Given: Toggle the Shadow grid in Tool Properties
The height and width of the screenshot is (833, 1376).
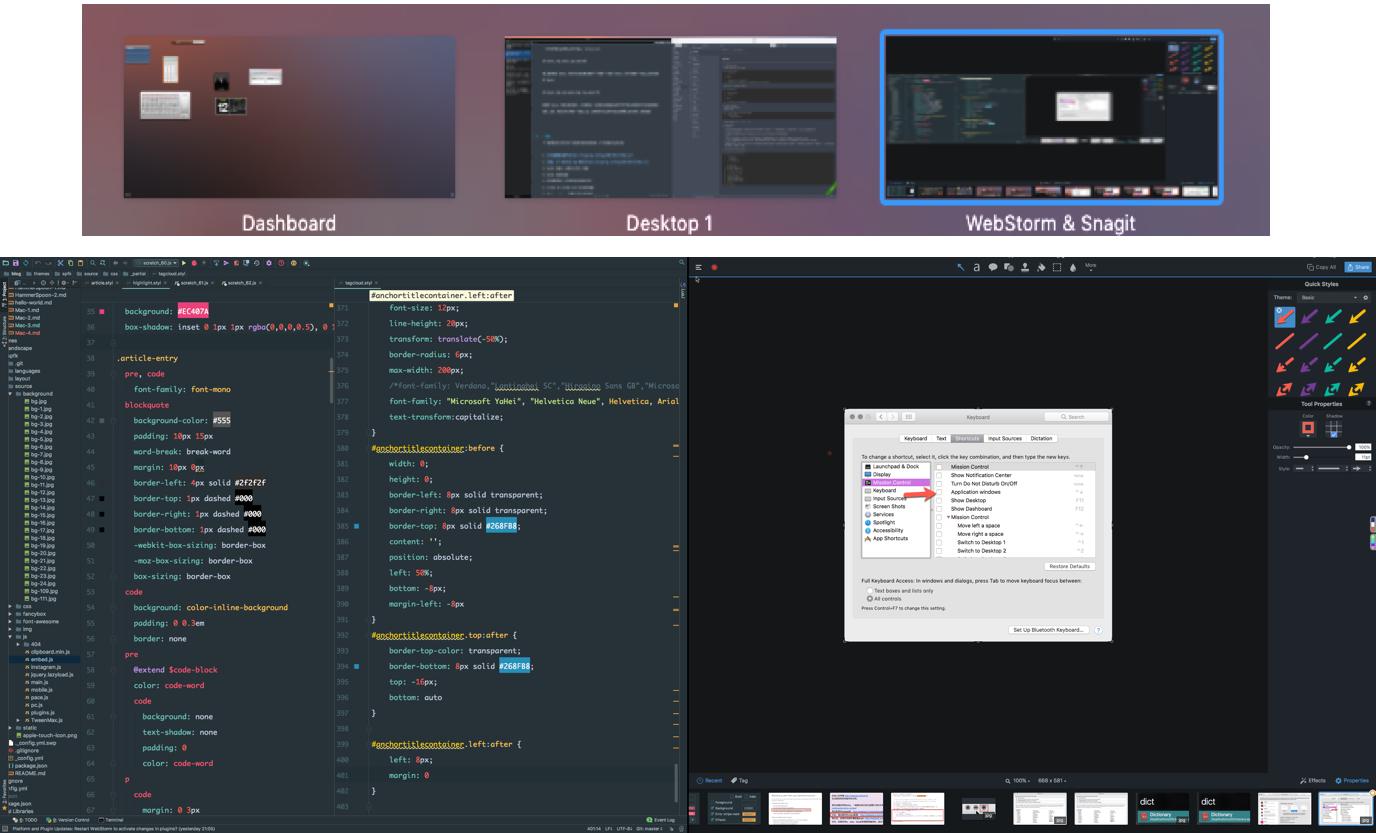Looking at the screenshot, I should [1334, 429].
